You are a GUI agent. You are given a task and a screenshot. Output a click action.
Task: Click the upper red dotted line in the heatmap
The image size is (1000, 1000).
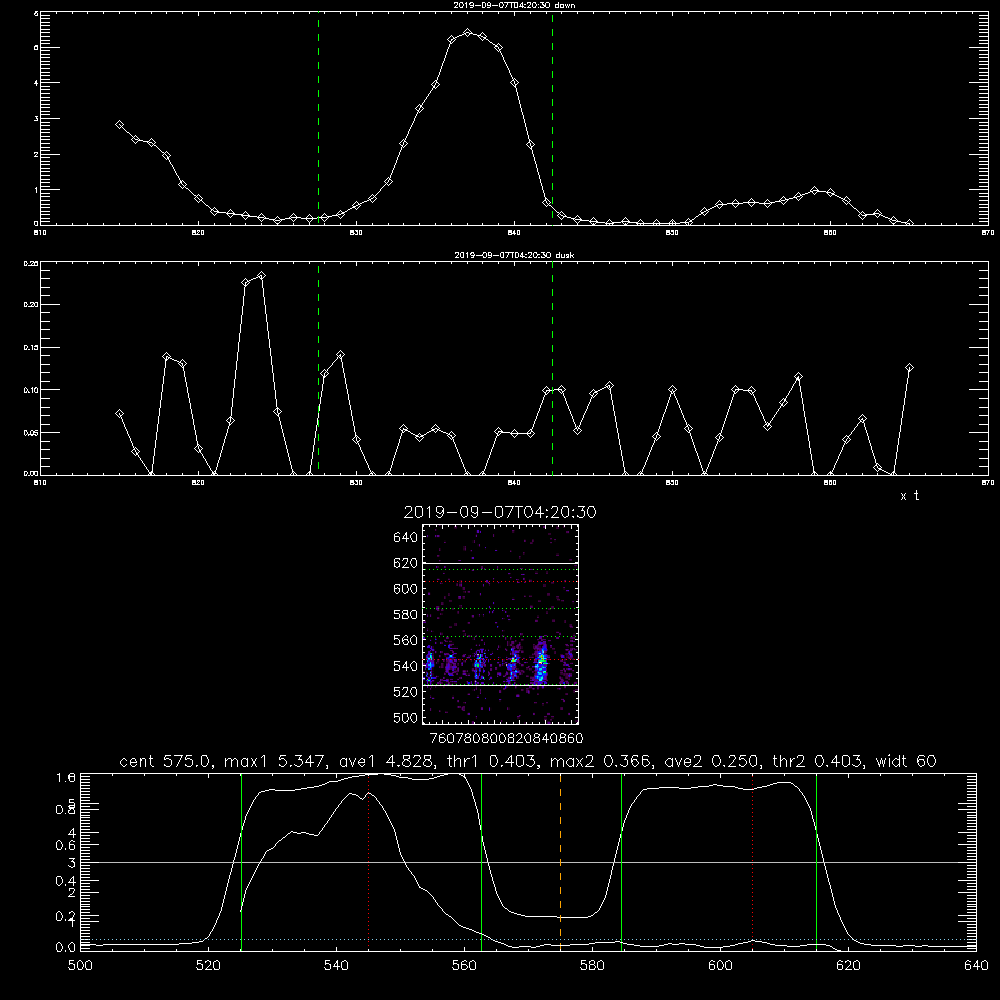[500, 582]
